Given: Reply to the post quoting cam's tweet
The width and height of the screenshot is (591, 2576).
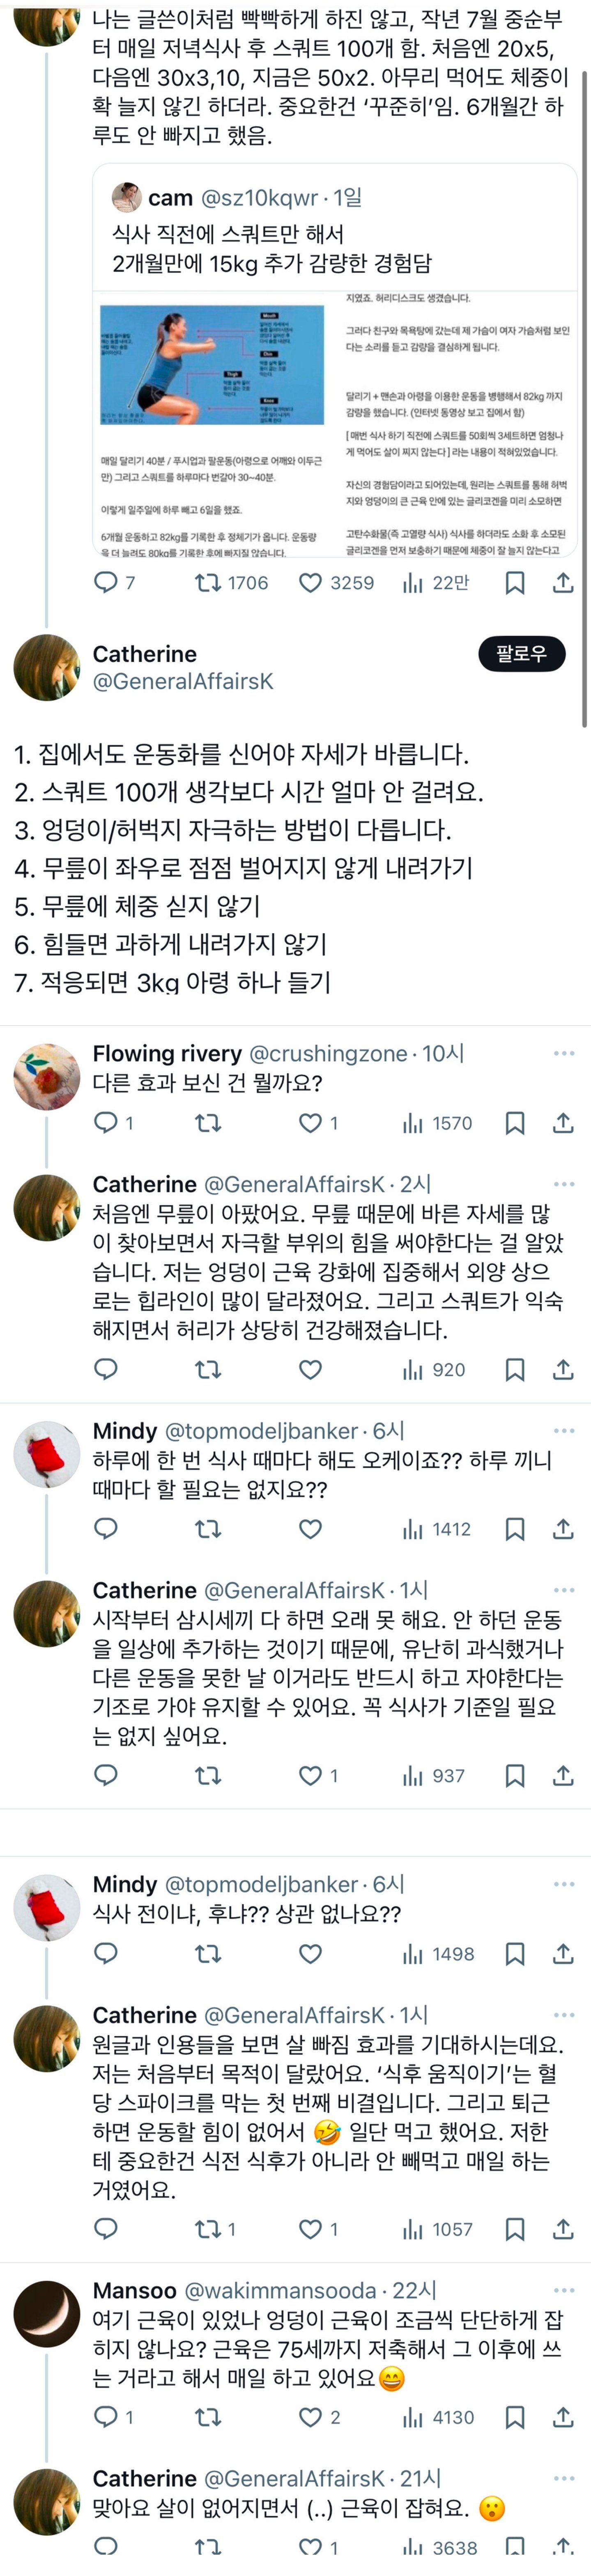Looking at the screenshot, I should pyautogui.click(x=106, y=582).
